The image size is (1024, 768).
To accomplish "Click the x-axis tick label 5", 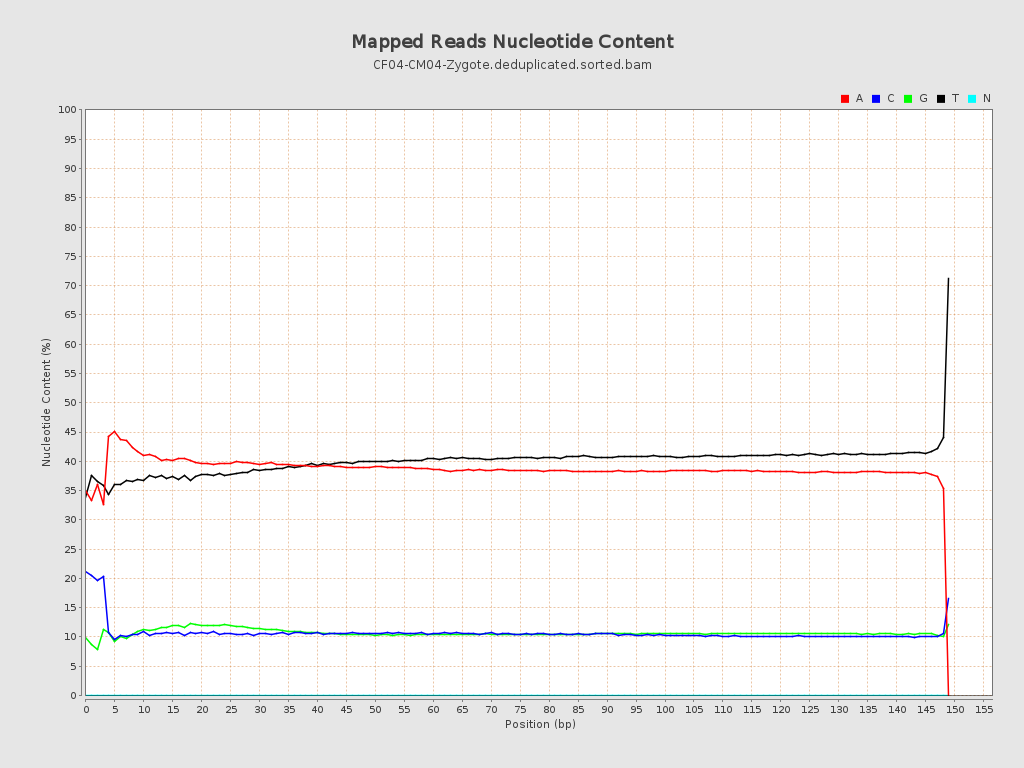I will [x=115, y=709].
